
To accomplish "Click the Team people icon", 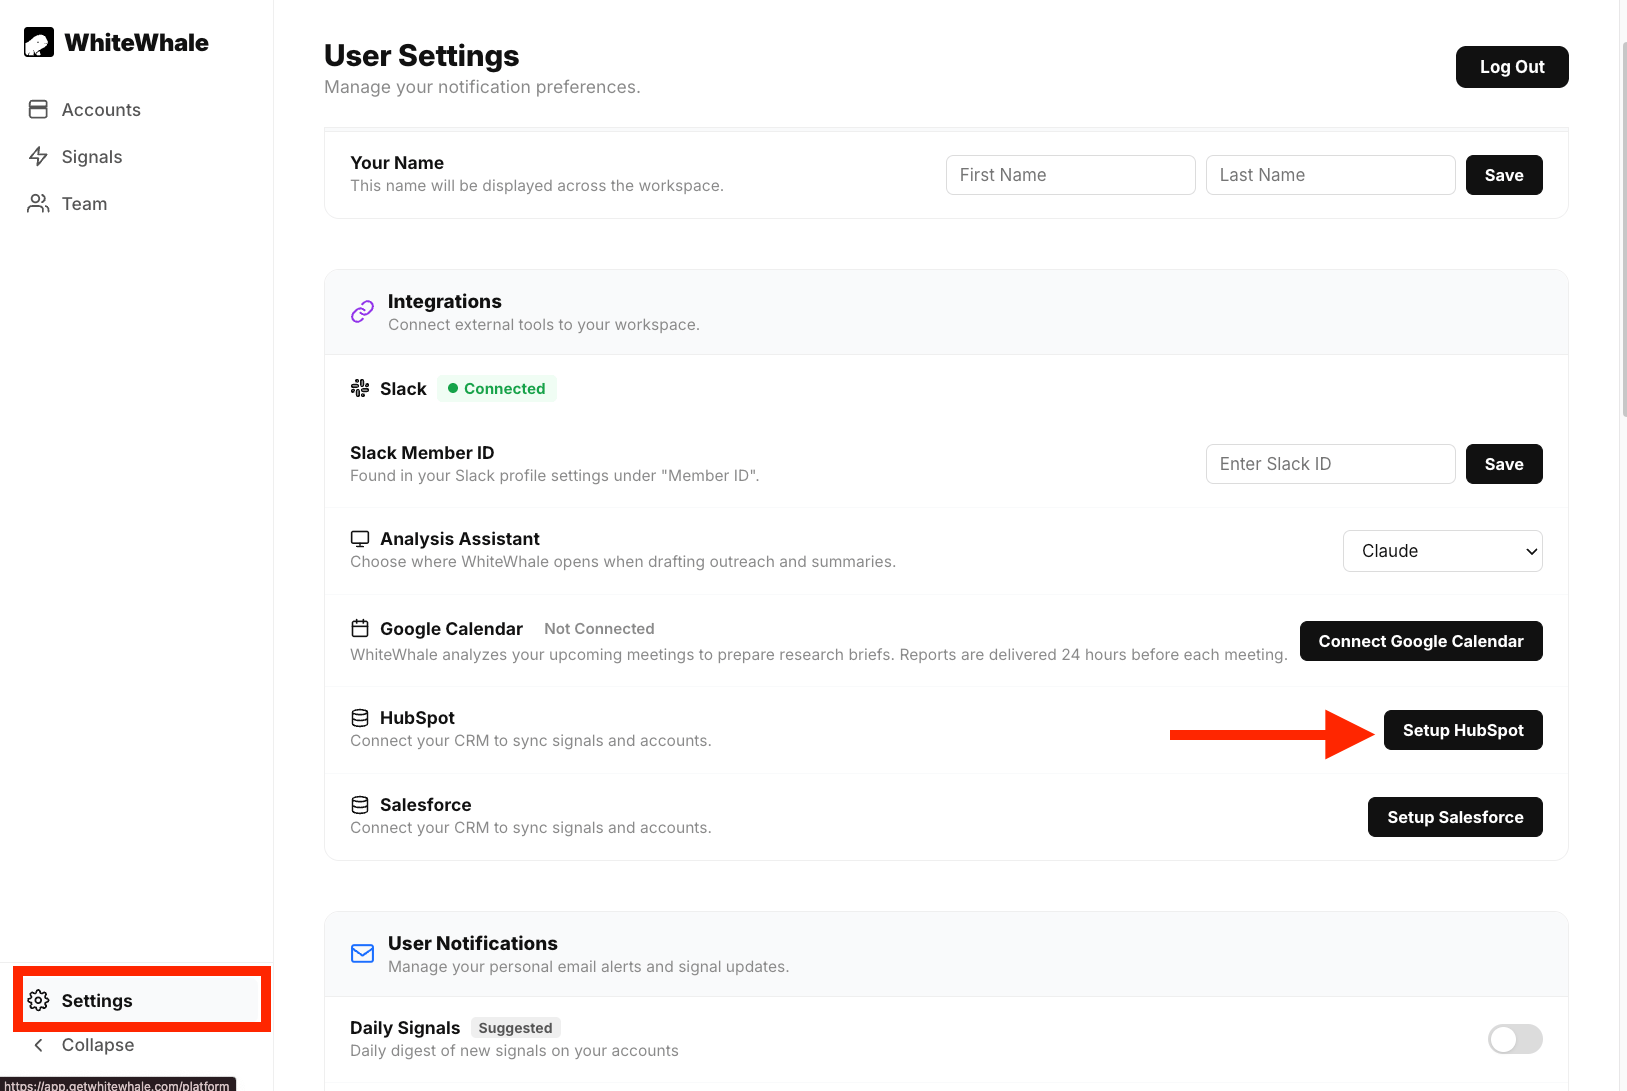I will (39, 203).
